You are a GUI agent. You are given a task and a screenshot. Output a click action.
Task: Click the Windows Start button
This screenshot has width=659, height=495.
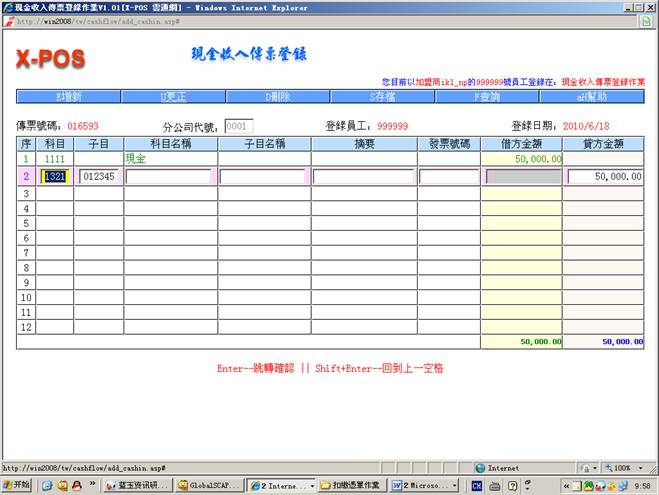click(17, 485)
